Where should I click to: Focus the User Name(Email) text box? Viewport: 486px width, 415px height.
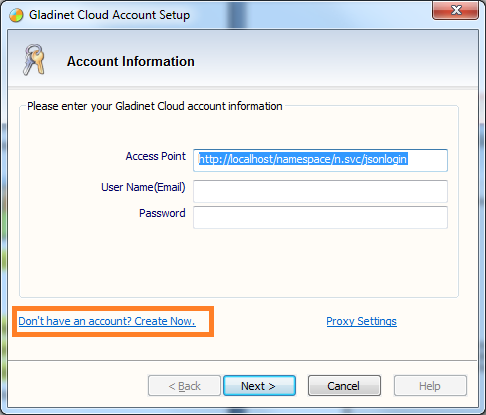[x=320, y=191]
